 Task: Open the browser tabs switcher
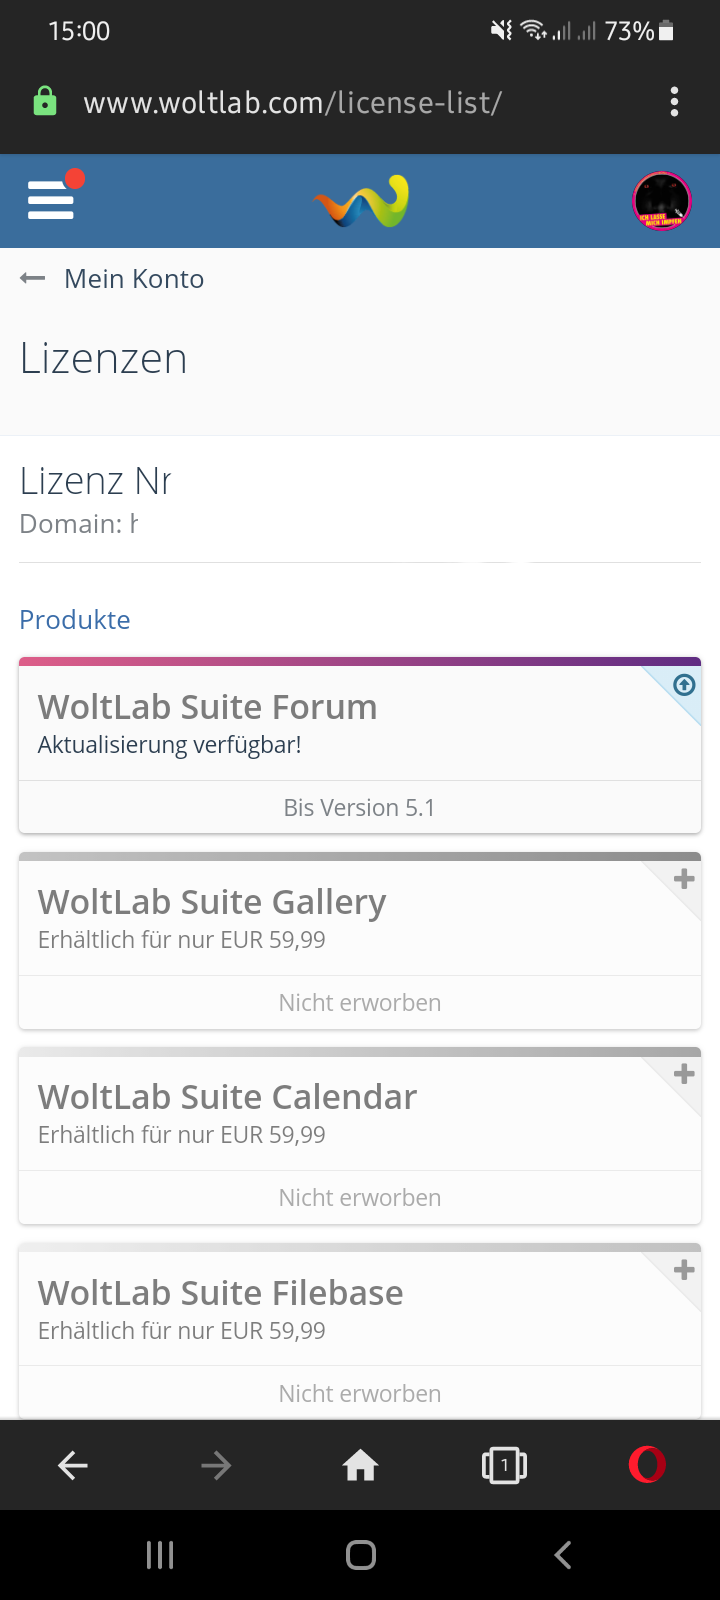(504, 1466)
